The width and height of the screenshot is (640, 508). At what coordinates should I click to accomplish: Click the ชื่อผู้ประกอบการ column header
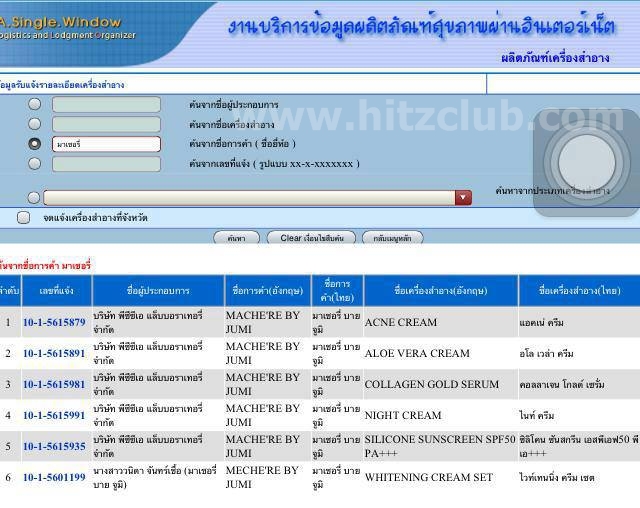tap(158, 291)
